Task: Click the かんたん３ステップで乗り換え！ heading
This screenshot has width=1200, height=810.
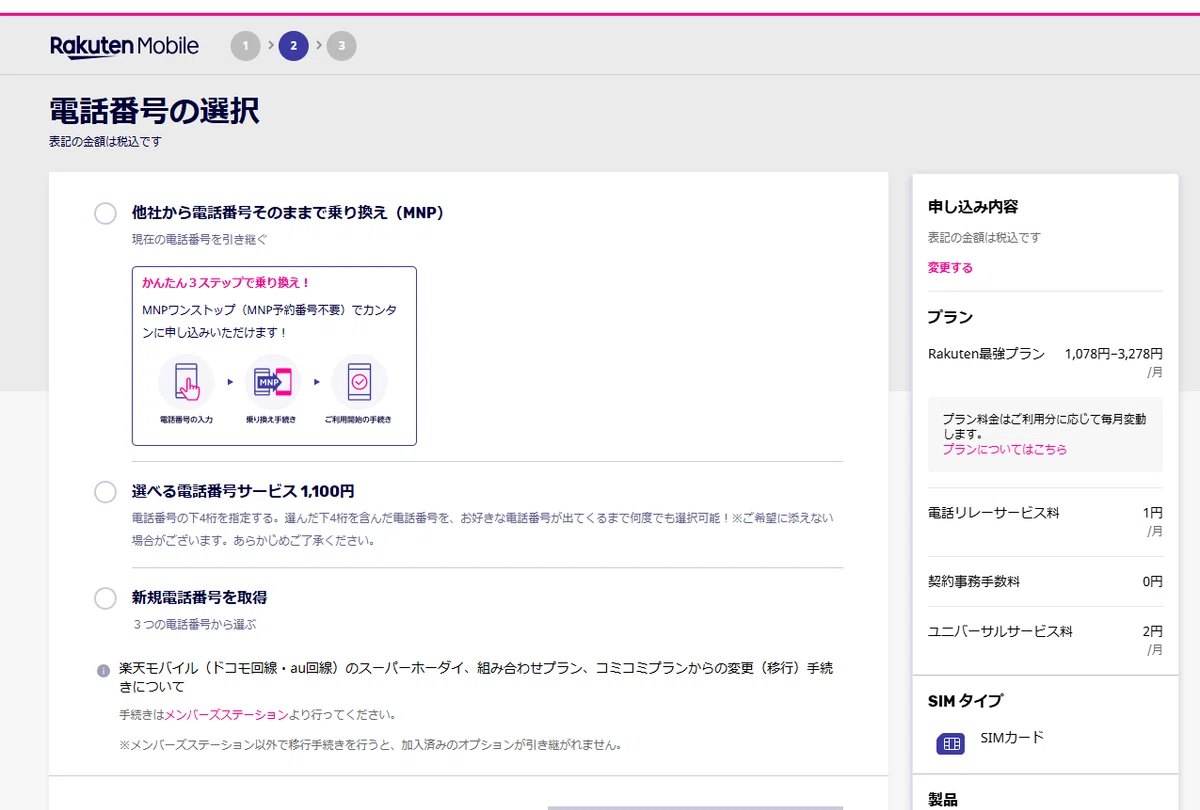Action: pos(226,283)
